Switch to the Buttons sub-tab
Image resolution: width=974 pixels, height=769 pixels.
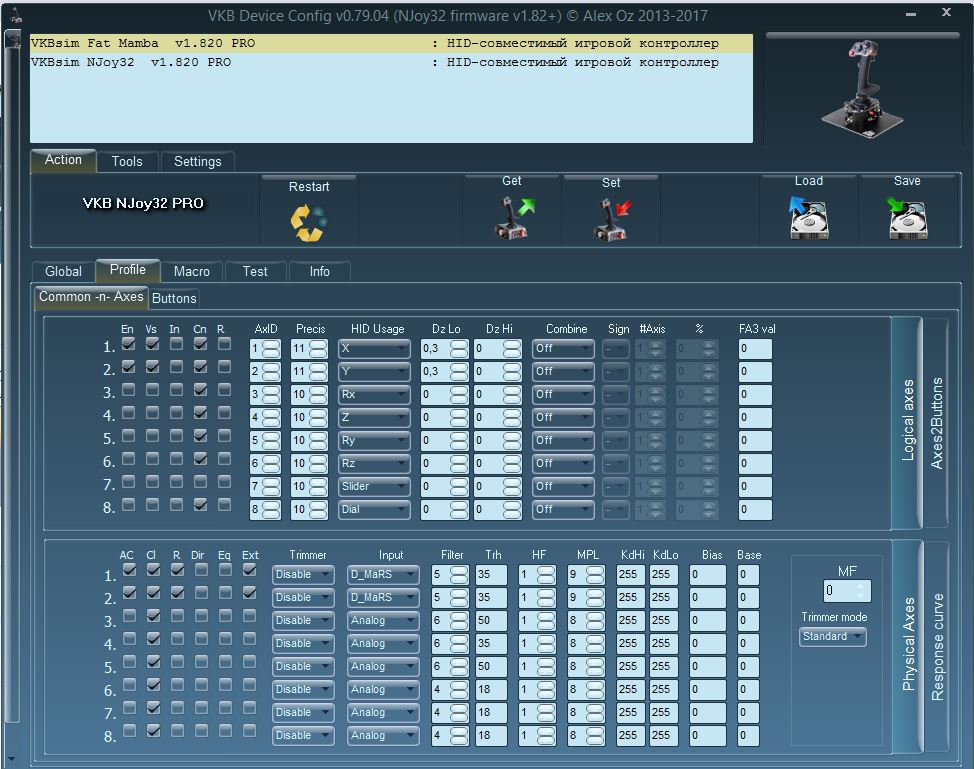pyautogui.click(x=174, y=298)
